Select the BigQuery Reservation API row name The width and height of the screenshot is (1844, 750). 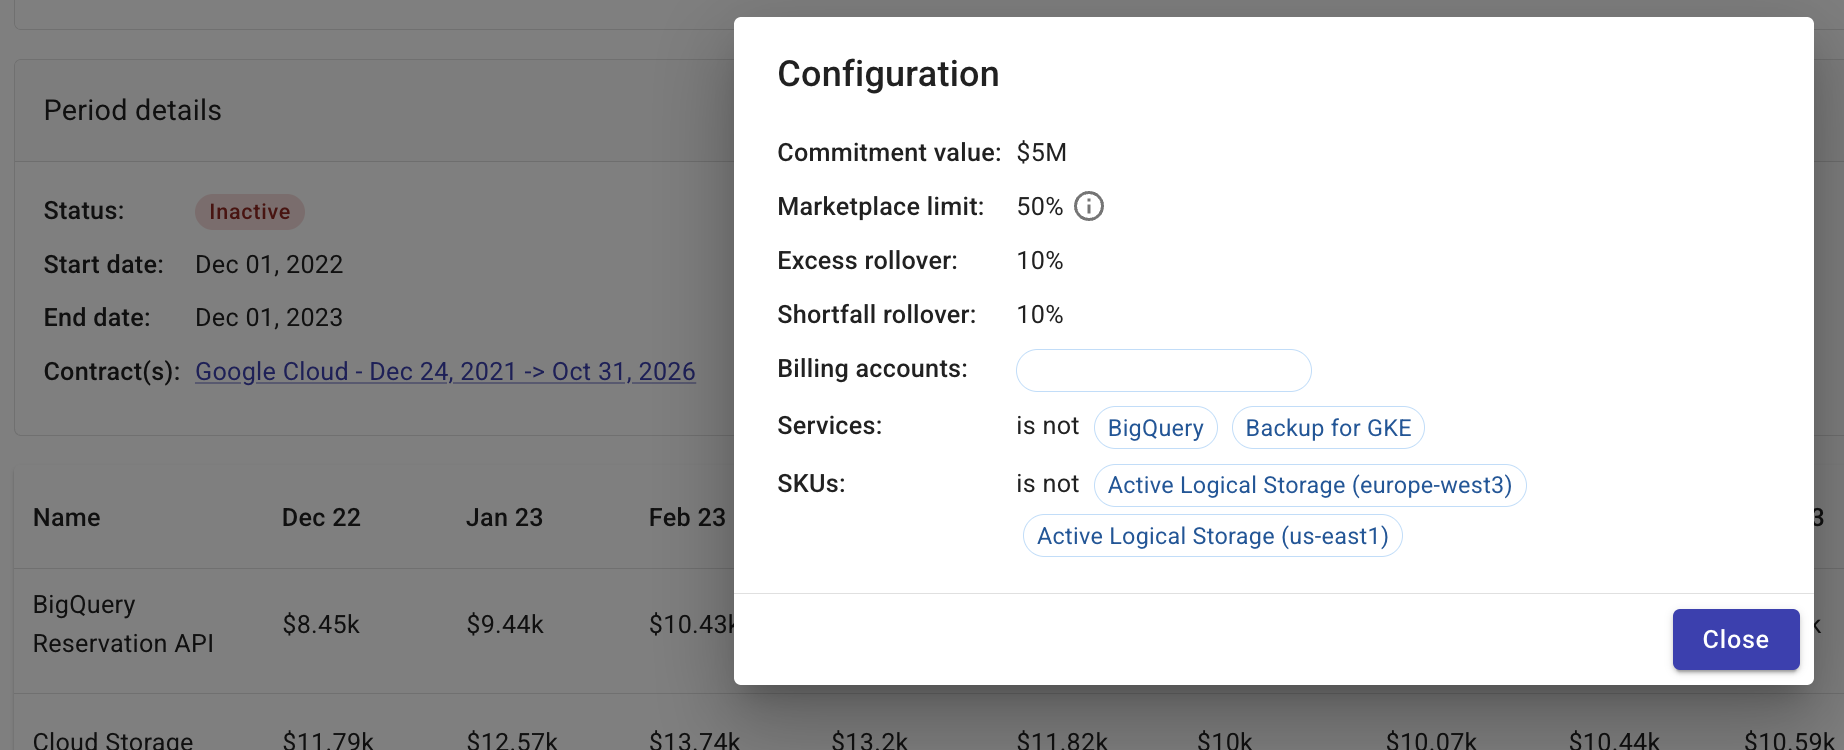[x=123, y=624]
